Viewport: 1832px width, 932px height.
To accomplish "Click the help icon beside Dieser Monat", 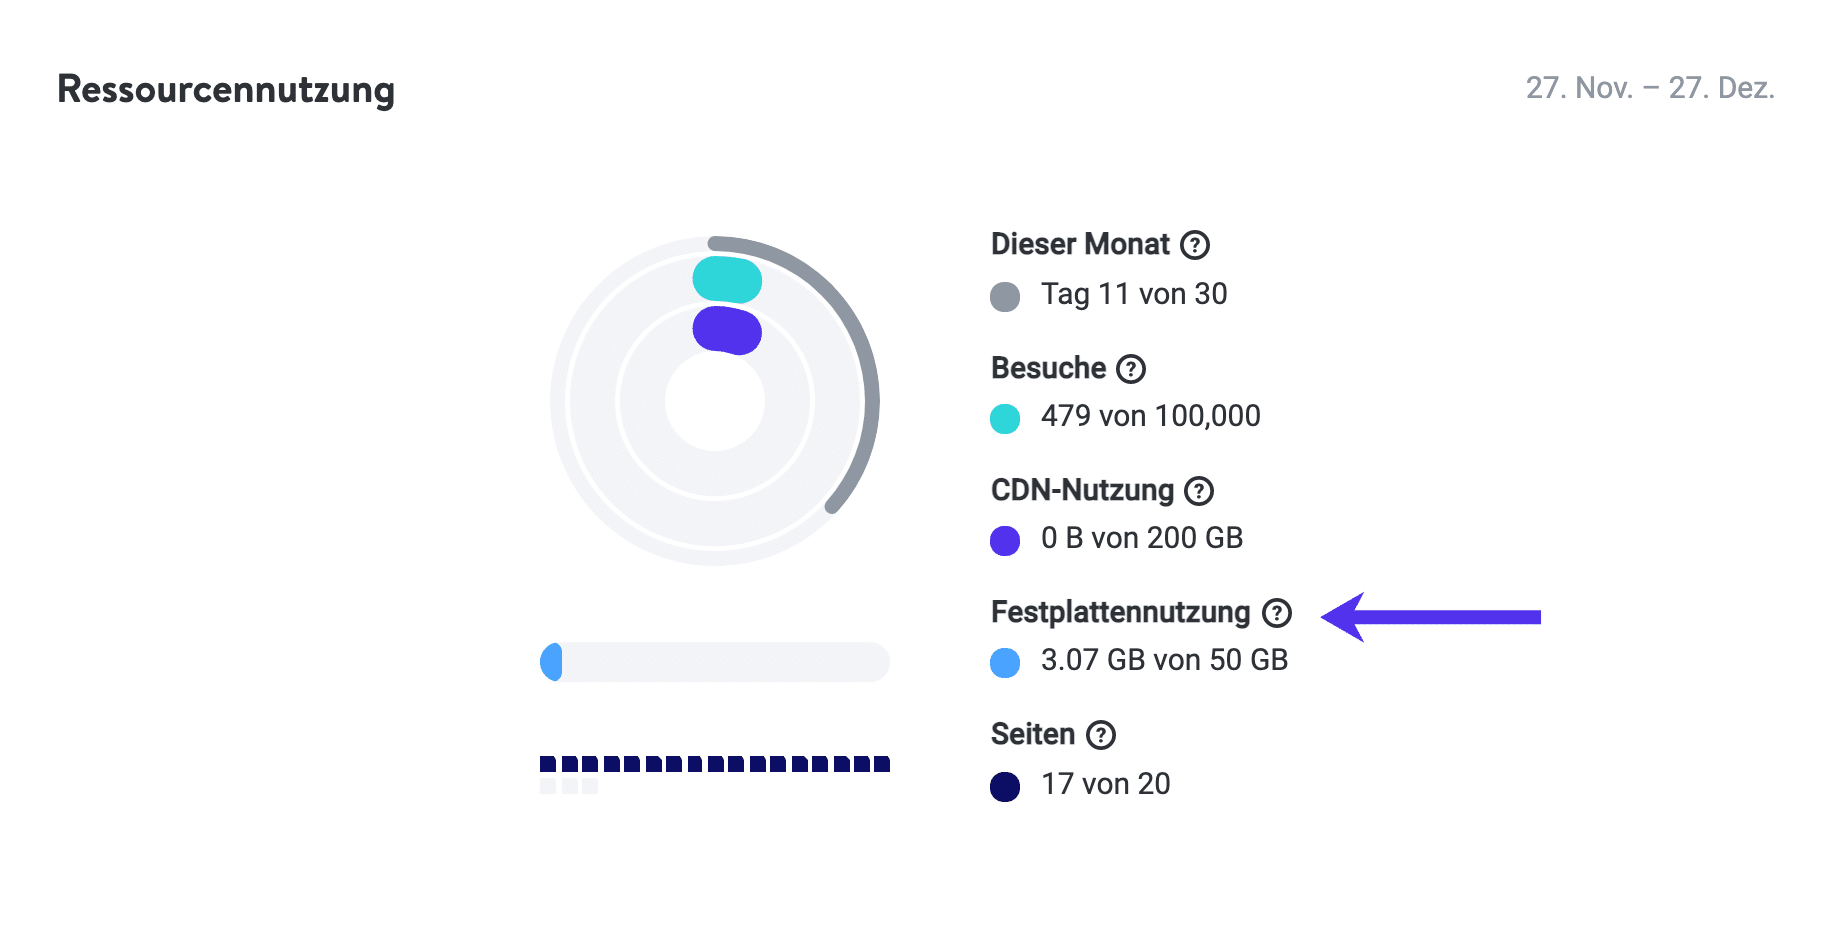I will (x=1195, y=245).
